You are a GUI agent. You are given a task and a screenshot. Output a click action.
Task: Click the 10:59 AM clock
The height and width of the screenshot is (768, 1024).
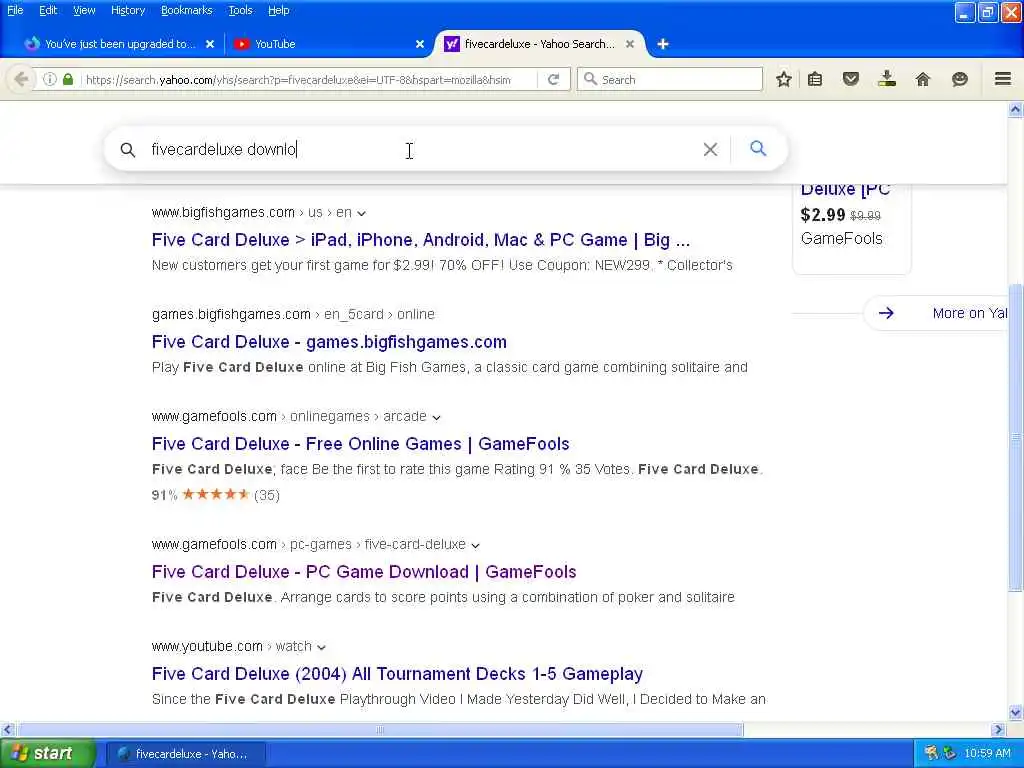pyautogui.click(x=987, y=754)
